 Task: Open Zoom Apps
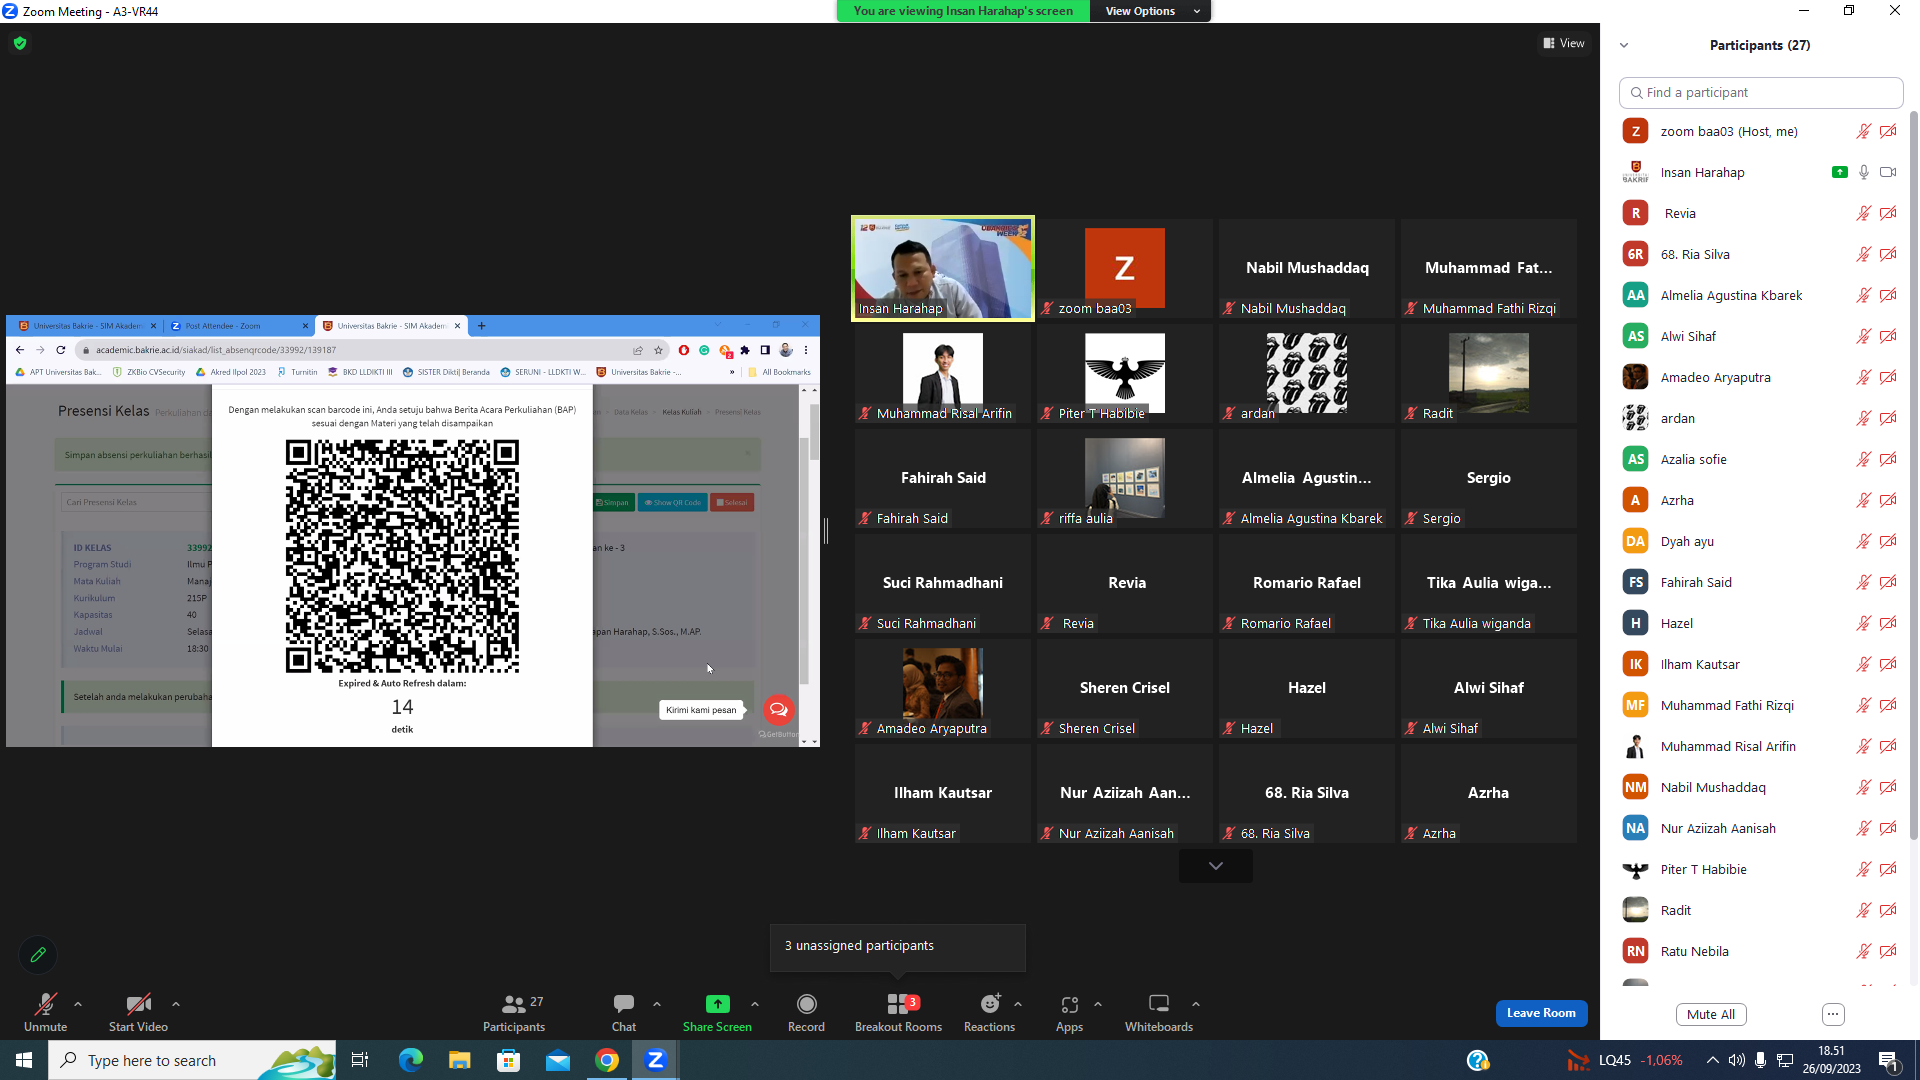pyautogui.click(x=1069, y=1012)
